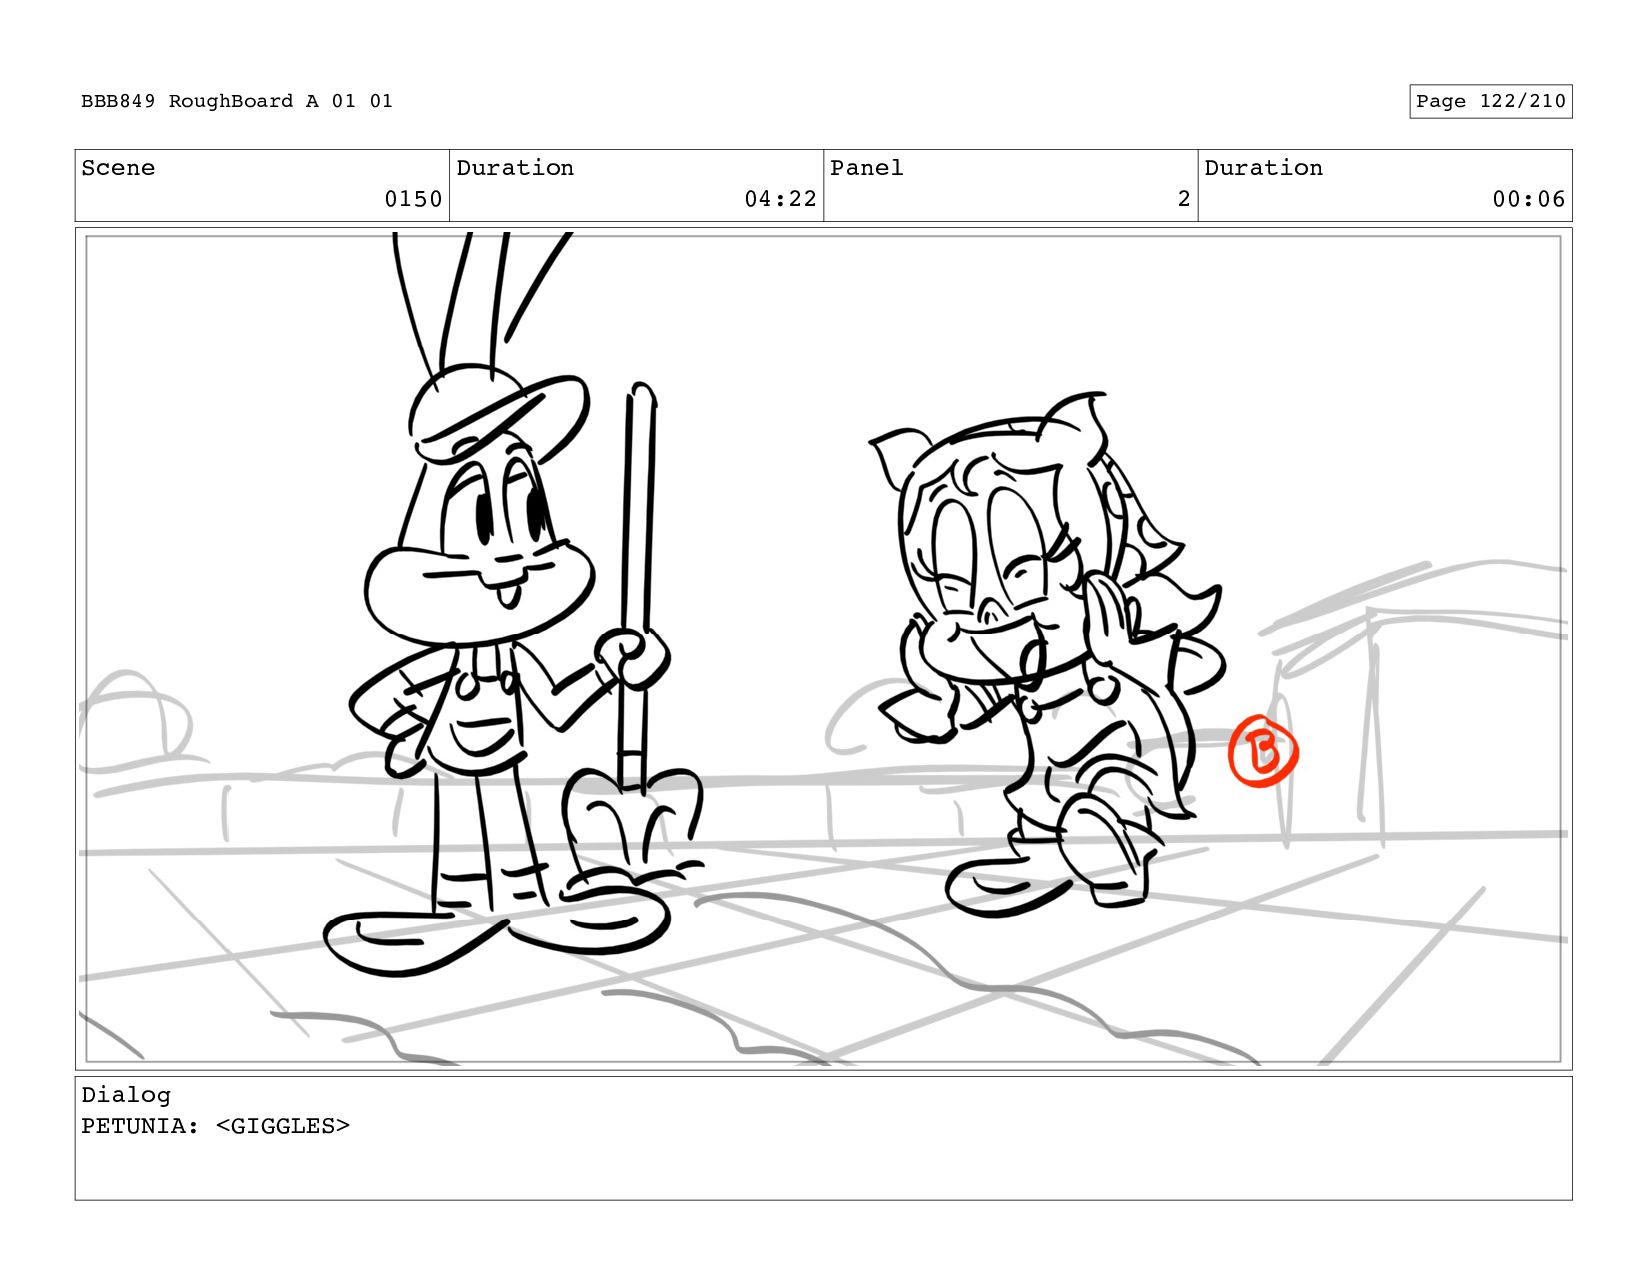Select the scene duration value "04:22"
Image resolution: width=1650 pixels, height=1275 pixels.
(x=780, y=199)
